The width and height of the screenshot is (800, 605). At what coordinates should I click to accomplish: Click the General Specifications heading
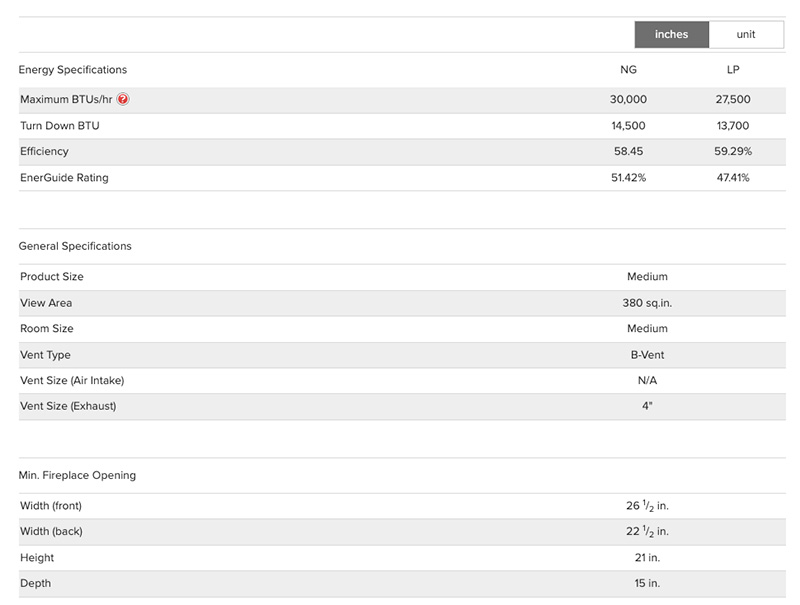(75, 246)
